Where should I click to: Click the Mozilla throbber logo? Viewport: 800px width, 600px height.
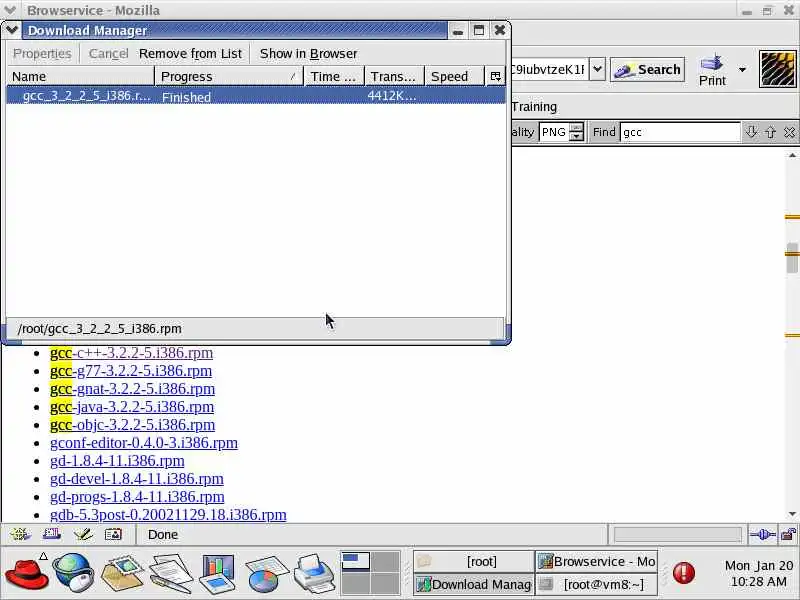tap(778, 69)
